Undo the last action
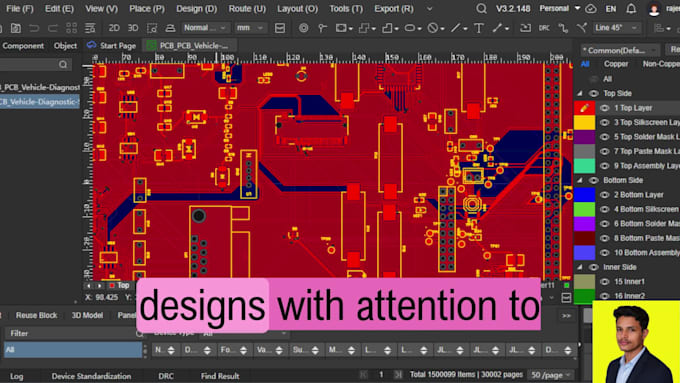680x383 pixels. 34,28
